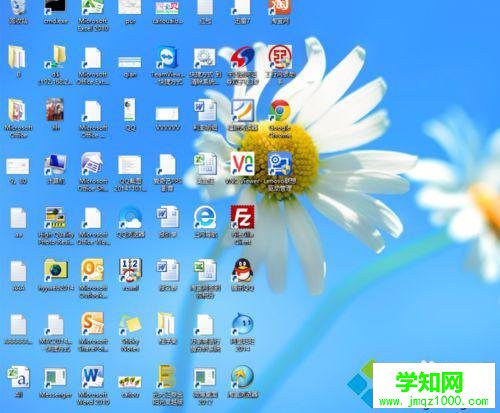Screen dimensions: 500x413
Task: Open Microsoft Outlook shortcut
Action: (x=92, y=270)
